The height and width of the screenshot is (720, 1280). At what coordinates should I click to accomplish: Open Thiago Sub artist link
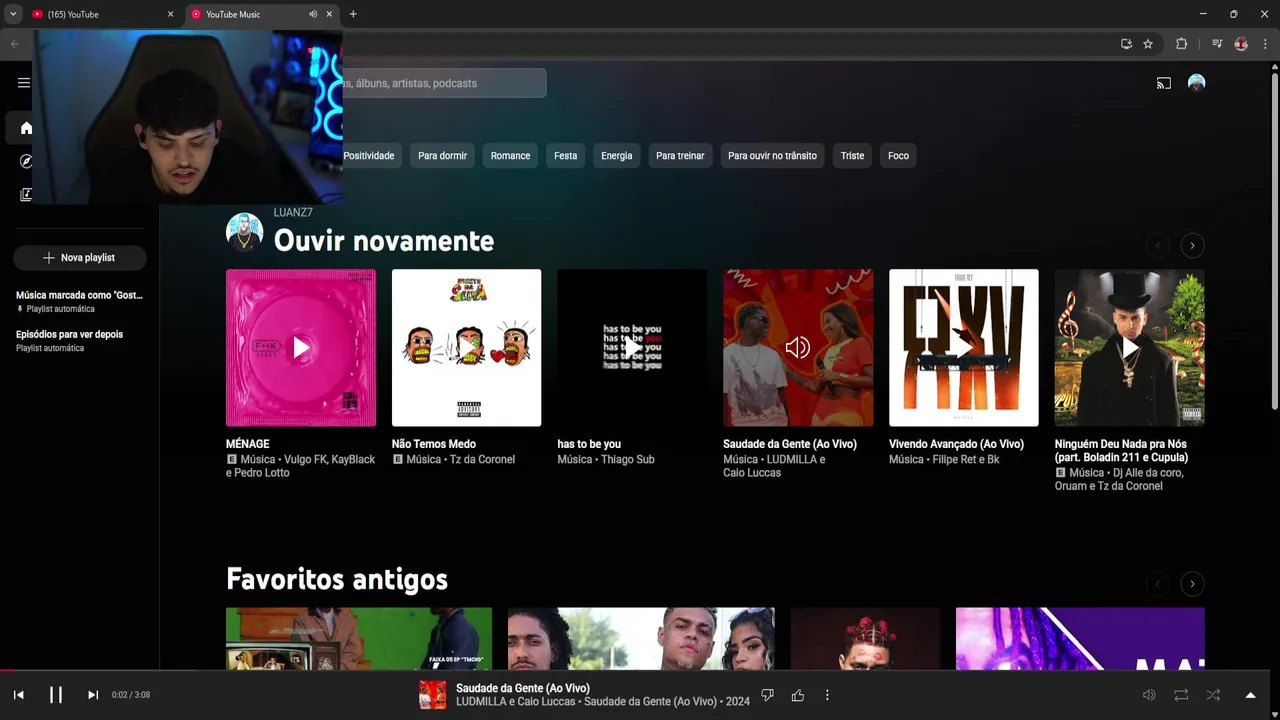(x=628, y=460)
